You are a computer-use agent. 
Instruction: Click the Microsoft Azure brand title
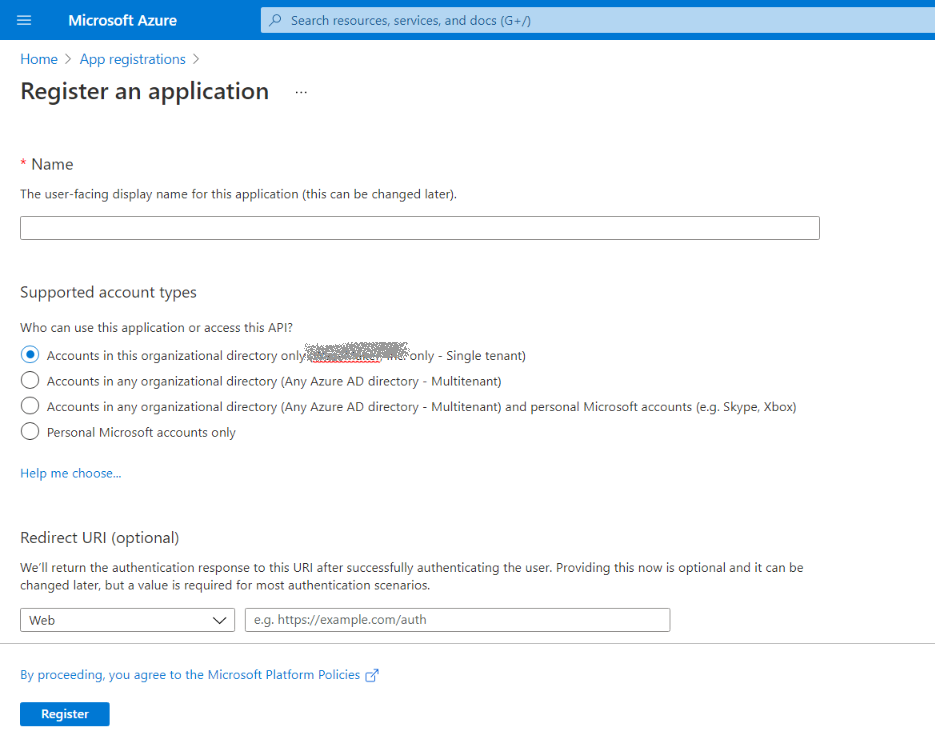point(122,20)
